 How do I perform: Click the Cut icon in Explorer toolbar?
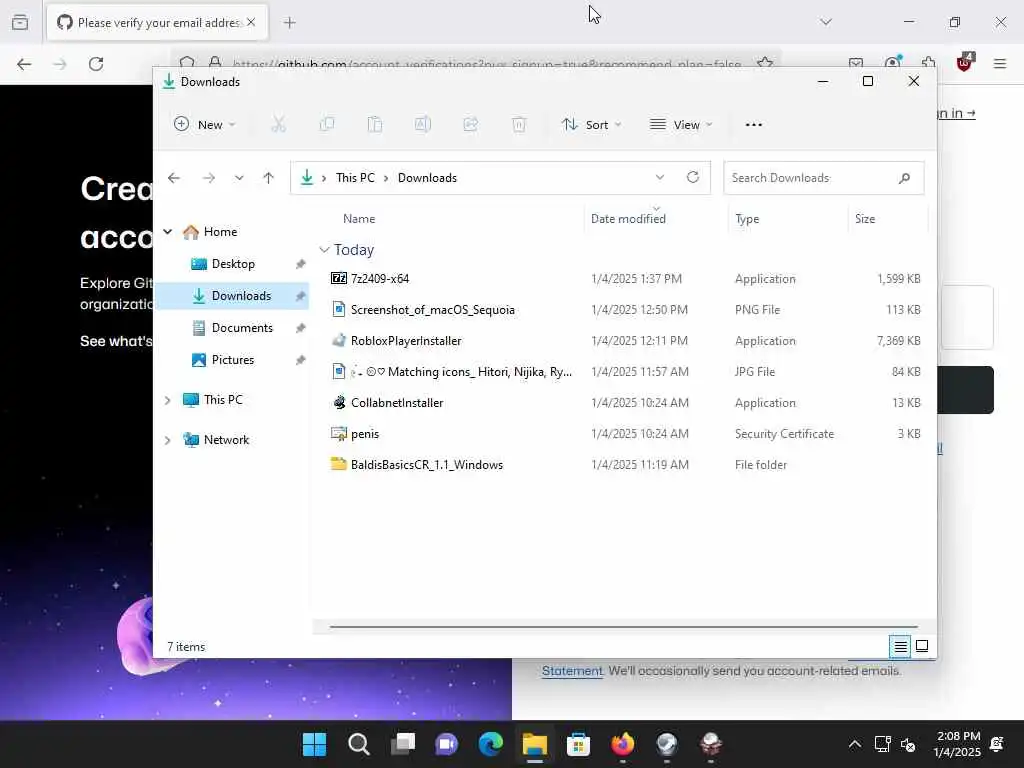pyautogui.click(x=279, y=124)
